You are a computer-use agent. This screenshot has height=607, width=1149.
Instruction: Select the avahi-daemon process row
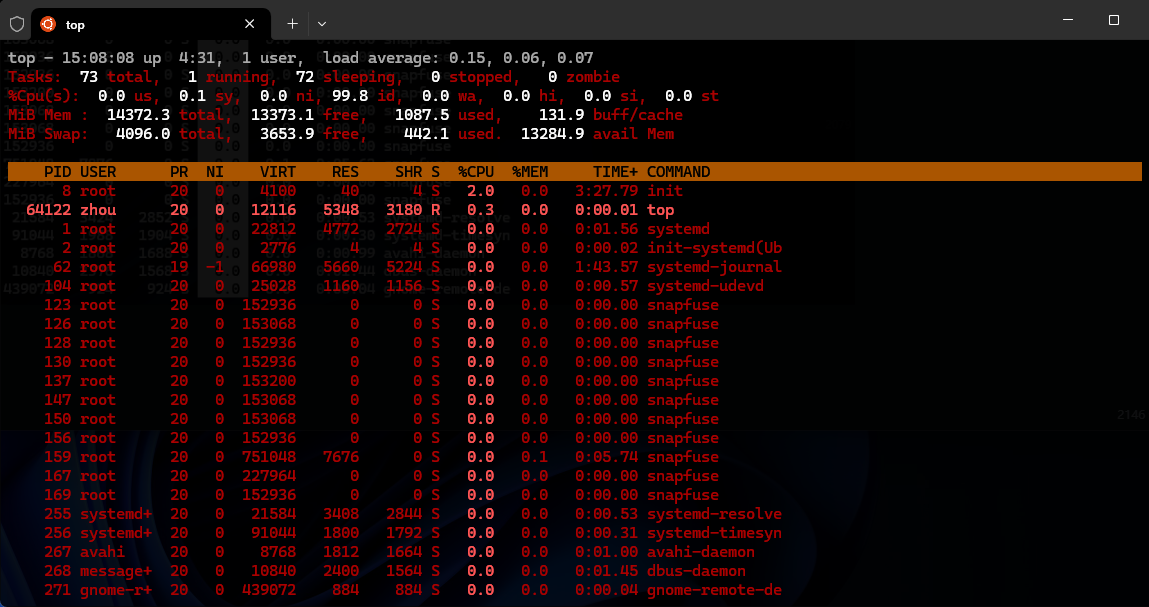tap(700, 552)
